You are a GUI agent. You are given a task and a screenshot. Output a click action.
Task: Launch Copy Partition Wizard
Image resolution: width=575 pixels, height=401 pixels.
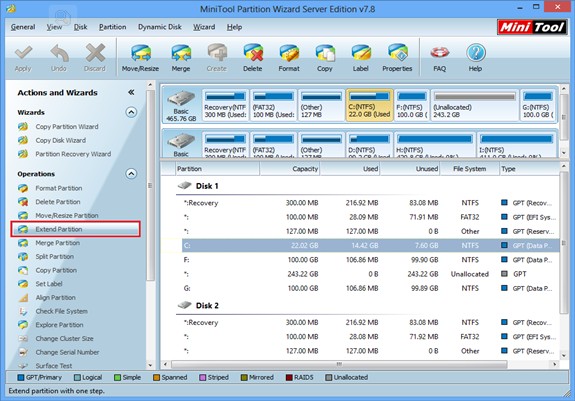[x=67, y=127]
